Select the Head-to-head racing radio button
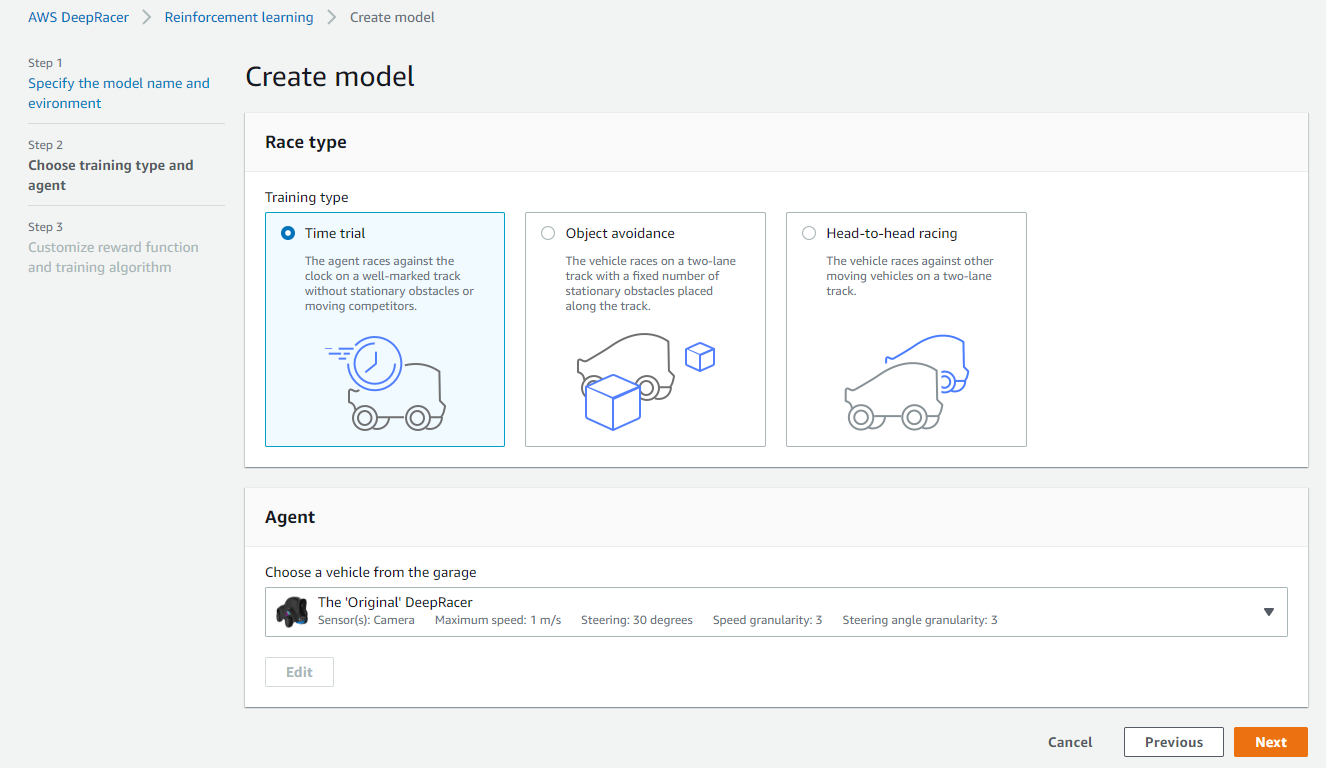Viewport: 1326px width, 768px height. click(x=809, y=233)
